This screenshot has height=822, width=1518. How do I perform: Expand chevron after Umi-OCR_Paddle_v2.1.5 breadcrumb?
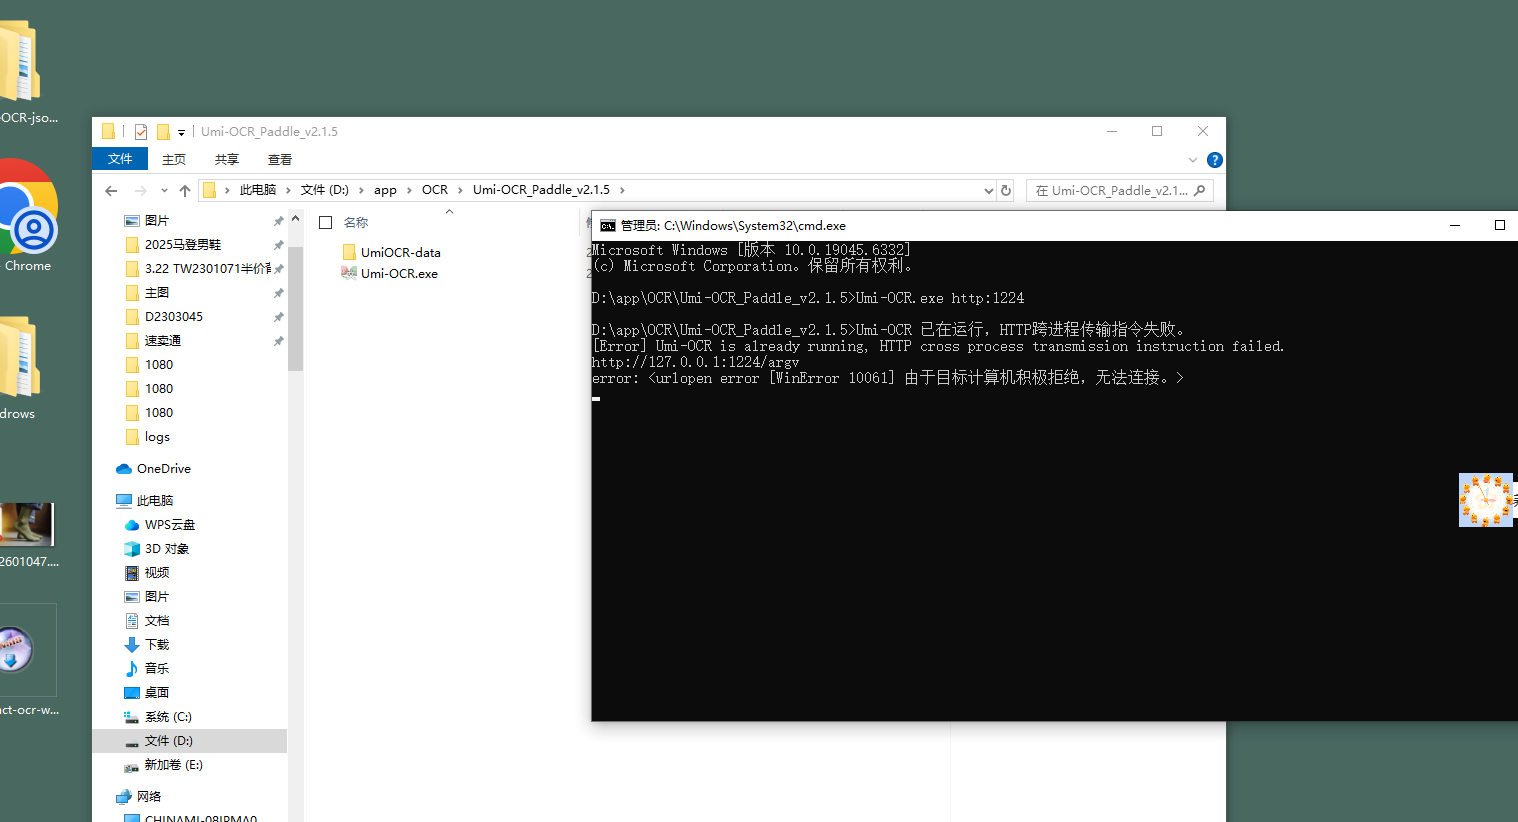click(x=622, y=190)
